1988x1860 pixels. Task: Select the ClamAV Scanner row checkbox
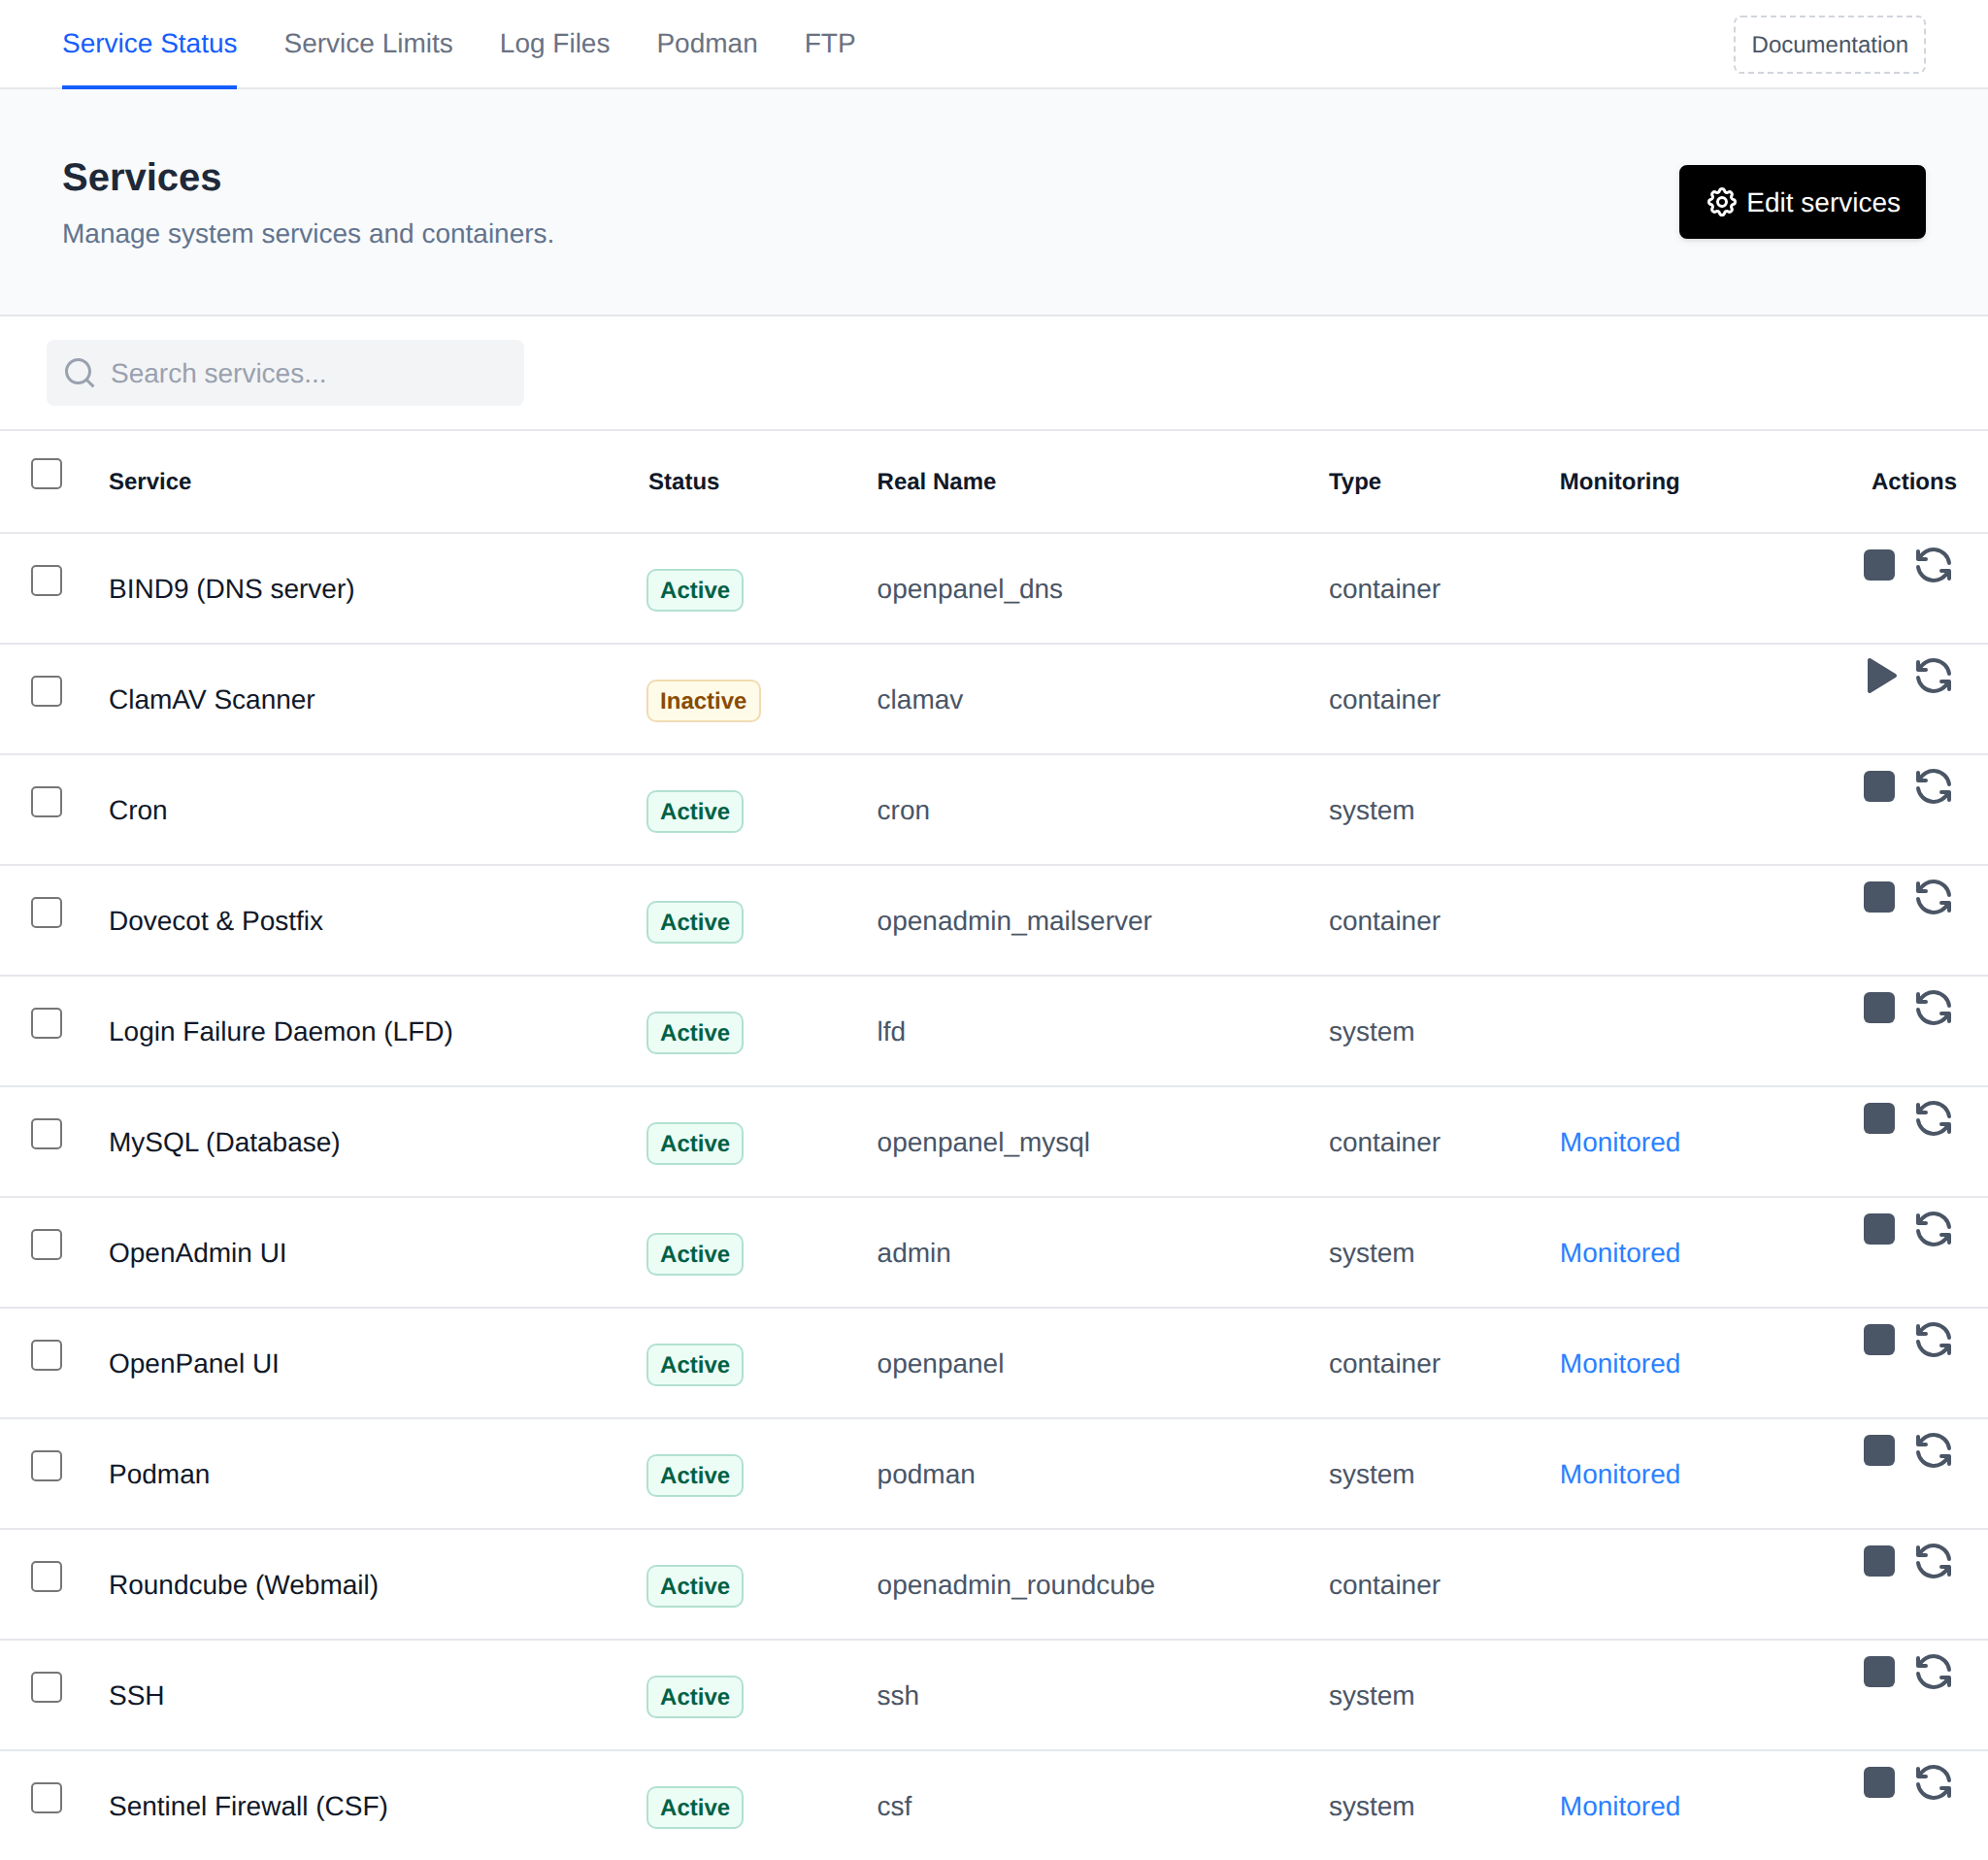(46, 692)
